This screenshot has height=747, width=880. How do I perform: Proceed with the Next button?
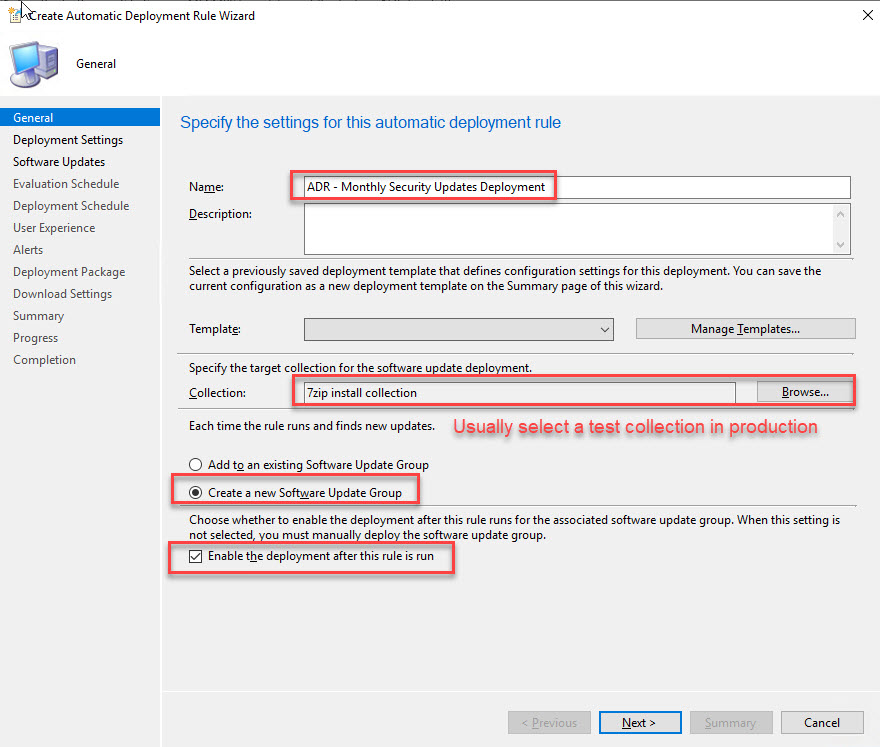point(640,722)
